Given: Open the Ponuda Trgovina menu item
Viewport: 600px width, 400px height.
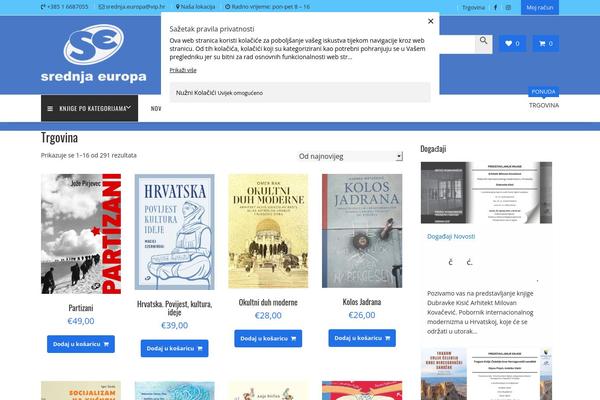Looking at the screenshot, I should 544,105.
